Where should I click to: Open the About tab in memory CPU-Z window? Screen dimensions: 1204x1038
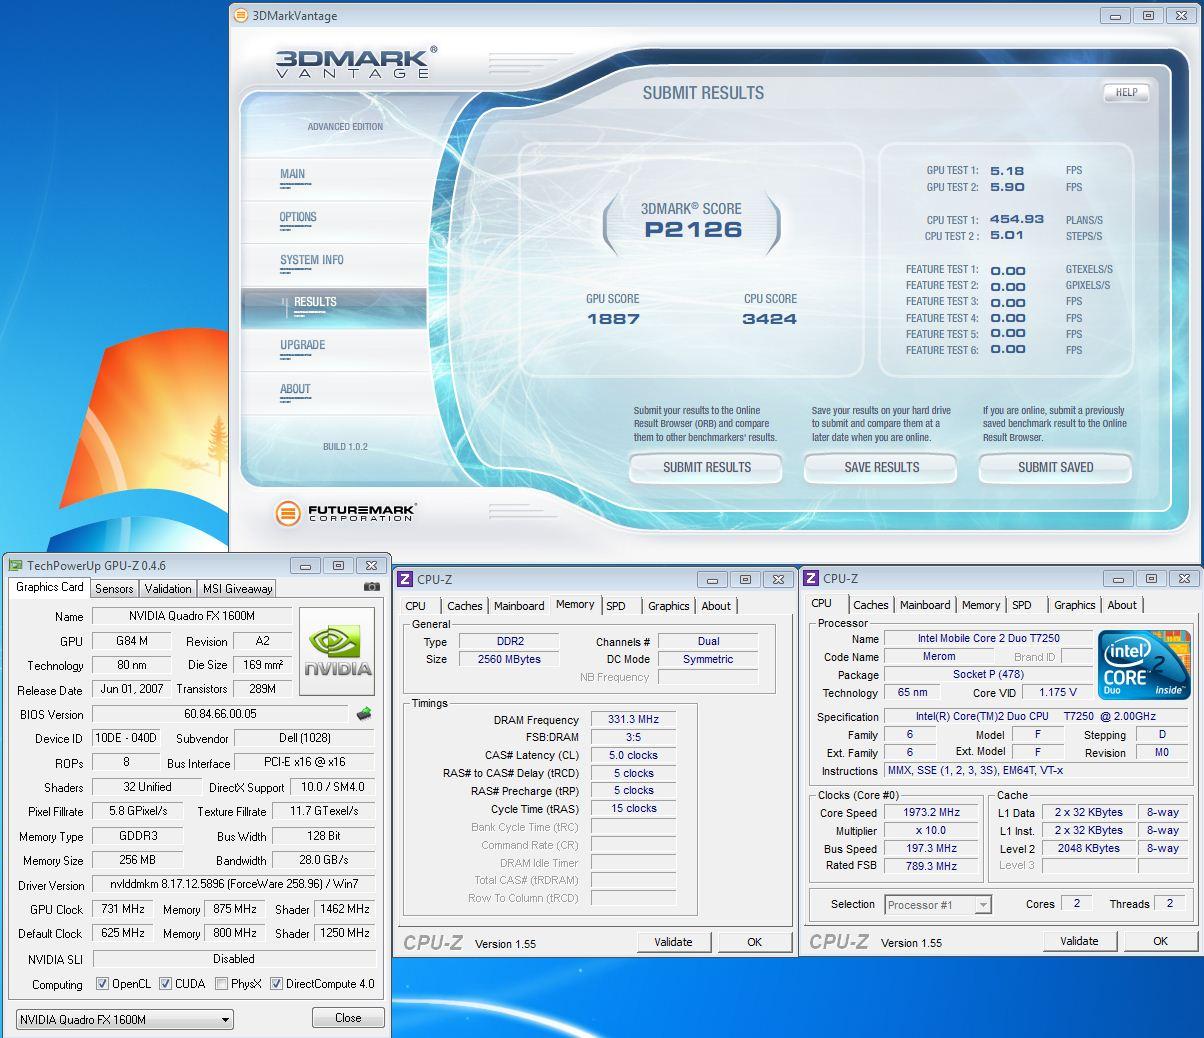tap(716, 606)
